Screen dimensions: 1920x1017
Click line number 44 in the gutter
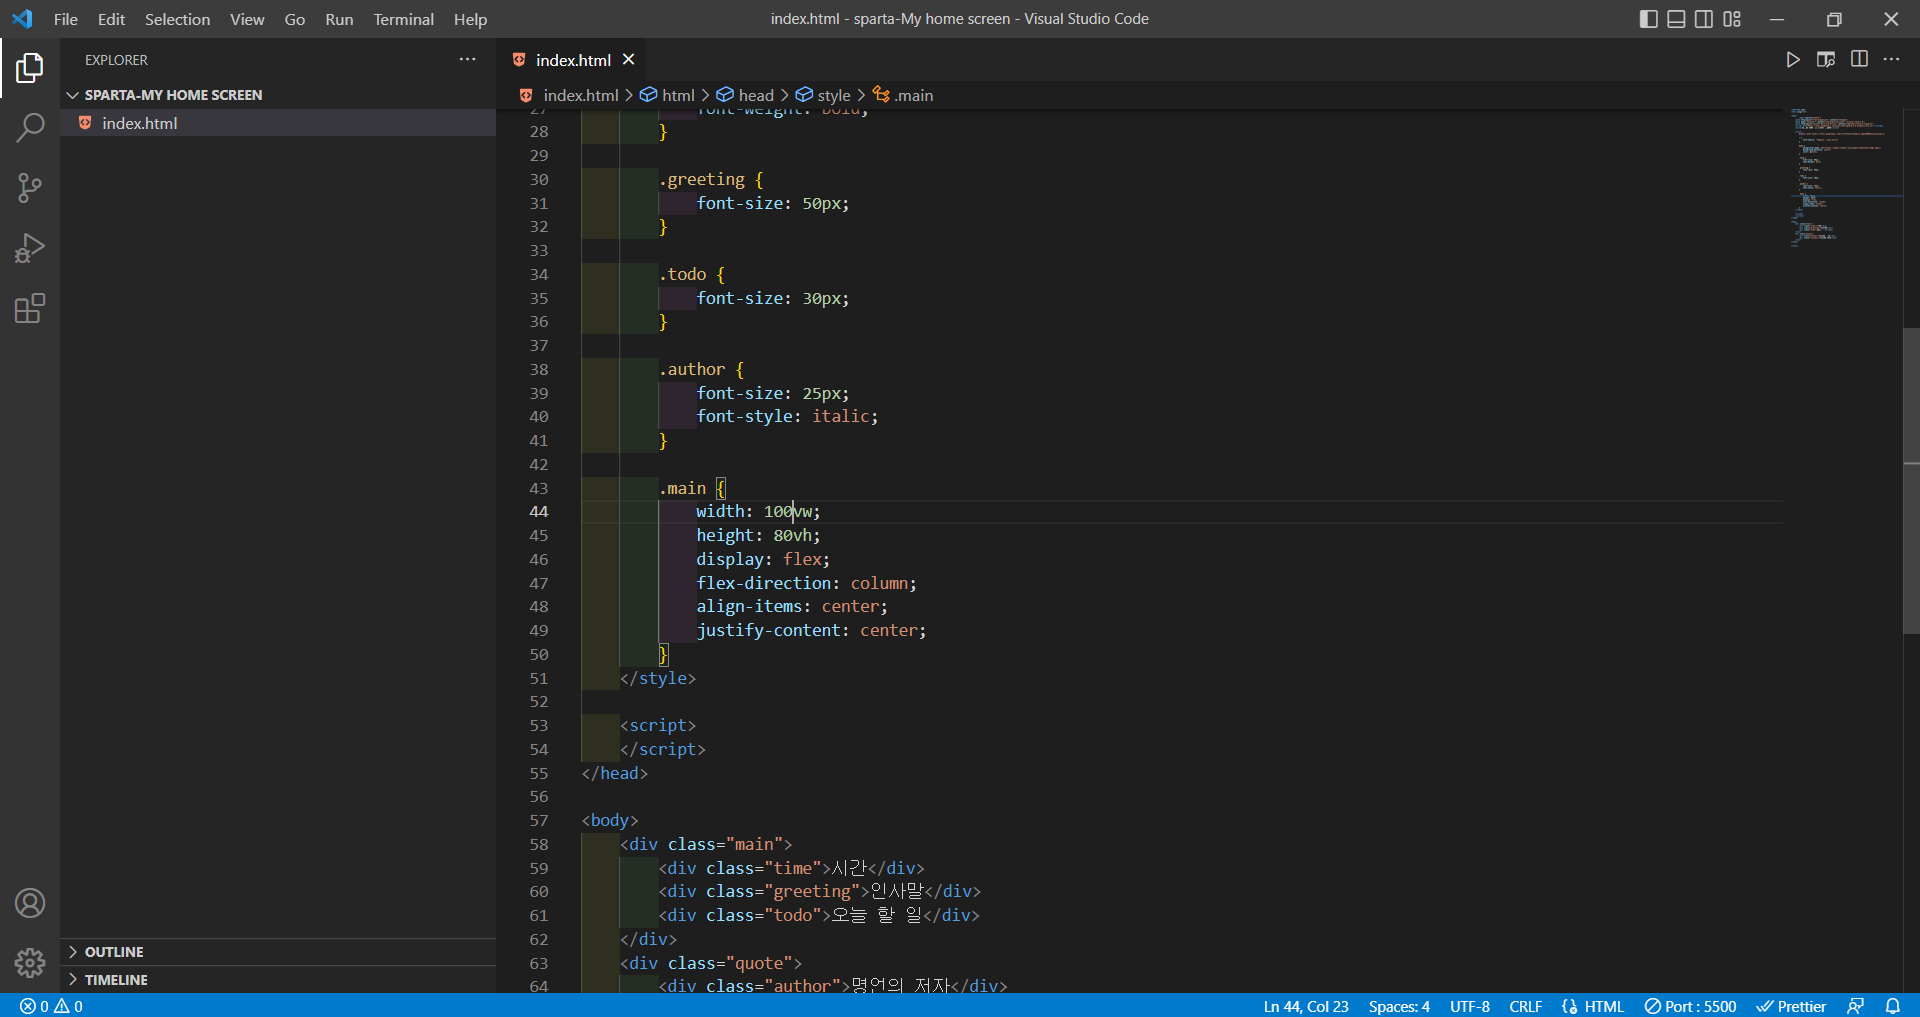(539, 512)
